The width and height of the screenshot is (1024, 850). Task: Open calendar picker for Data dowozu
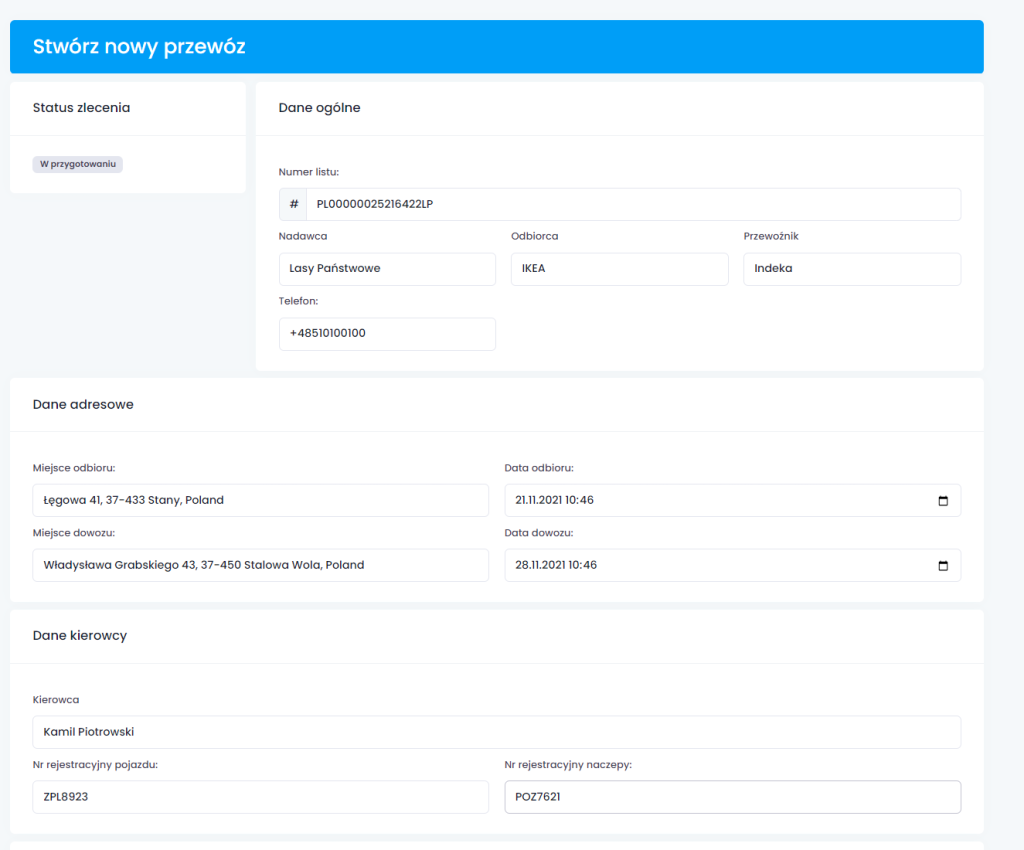coord(943,565)
